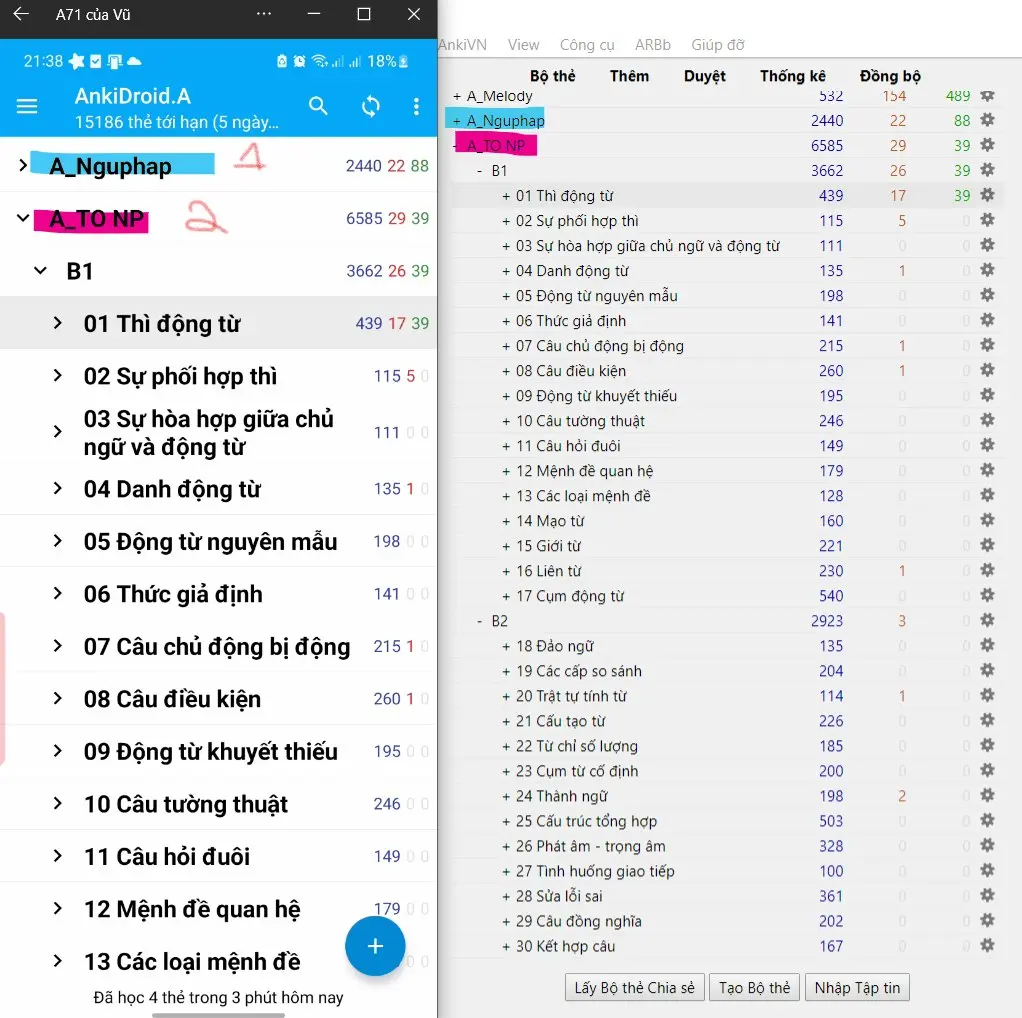Expand the A_Nguphap deck in AnkiDroid
The width and height of the screenshot is (1022, 1018).
click(23, 165)
